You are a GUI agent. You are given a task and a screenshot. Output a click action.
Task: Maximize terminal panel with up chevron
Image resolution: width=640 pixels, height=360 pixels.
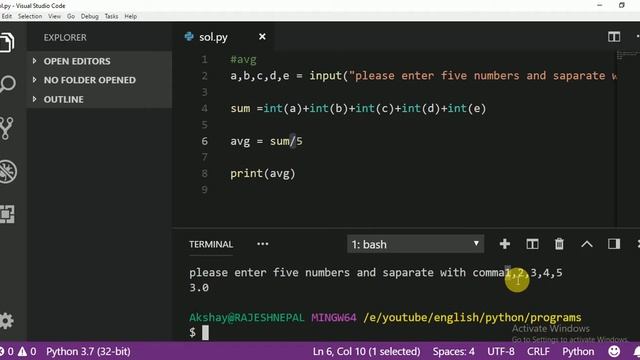coord(587,244)
